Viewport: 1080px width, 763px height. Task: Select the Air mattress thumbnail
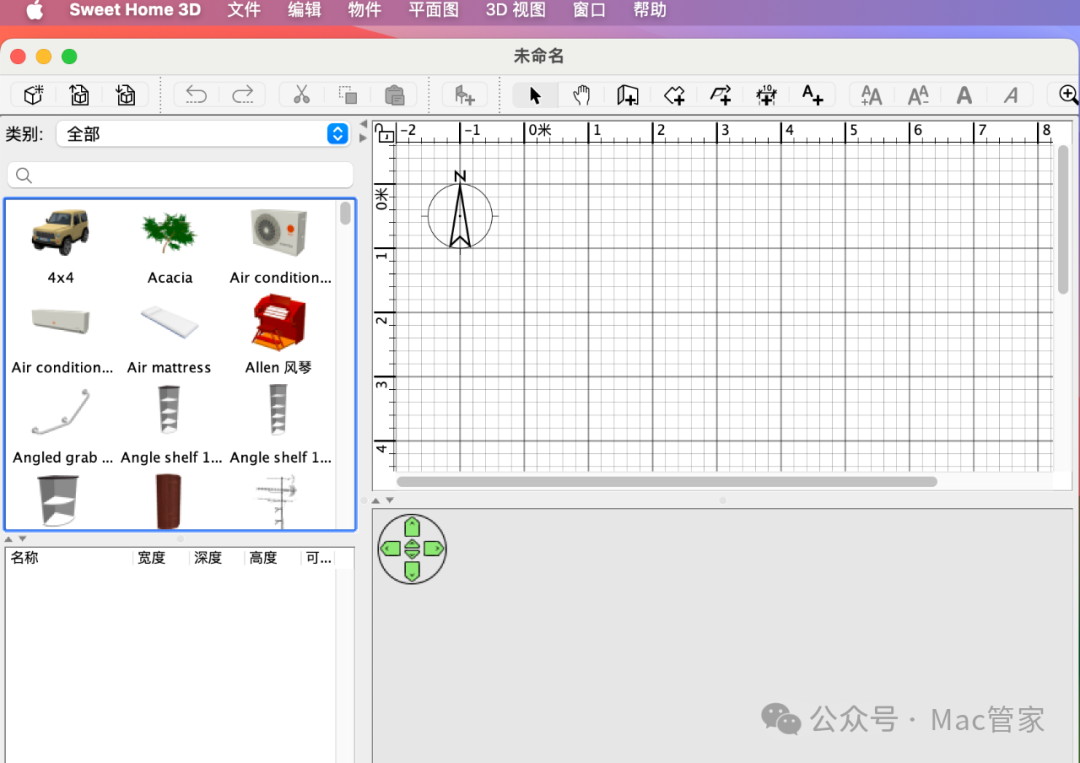tap(169, 322)
